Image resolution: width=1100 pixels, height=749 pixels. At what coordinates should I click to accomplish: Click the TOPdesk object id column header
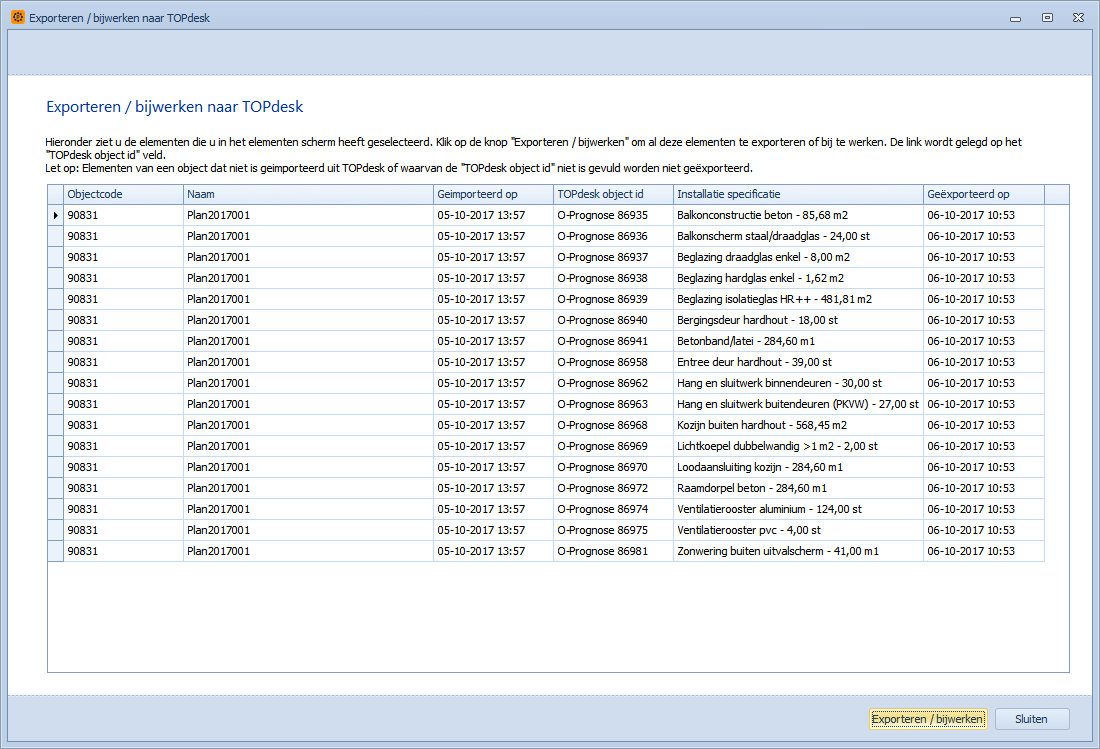click(x=613, y=194)
